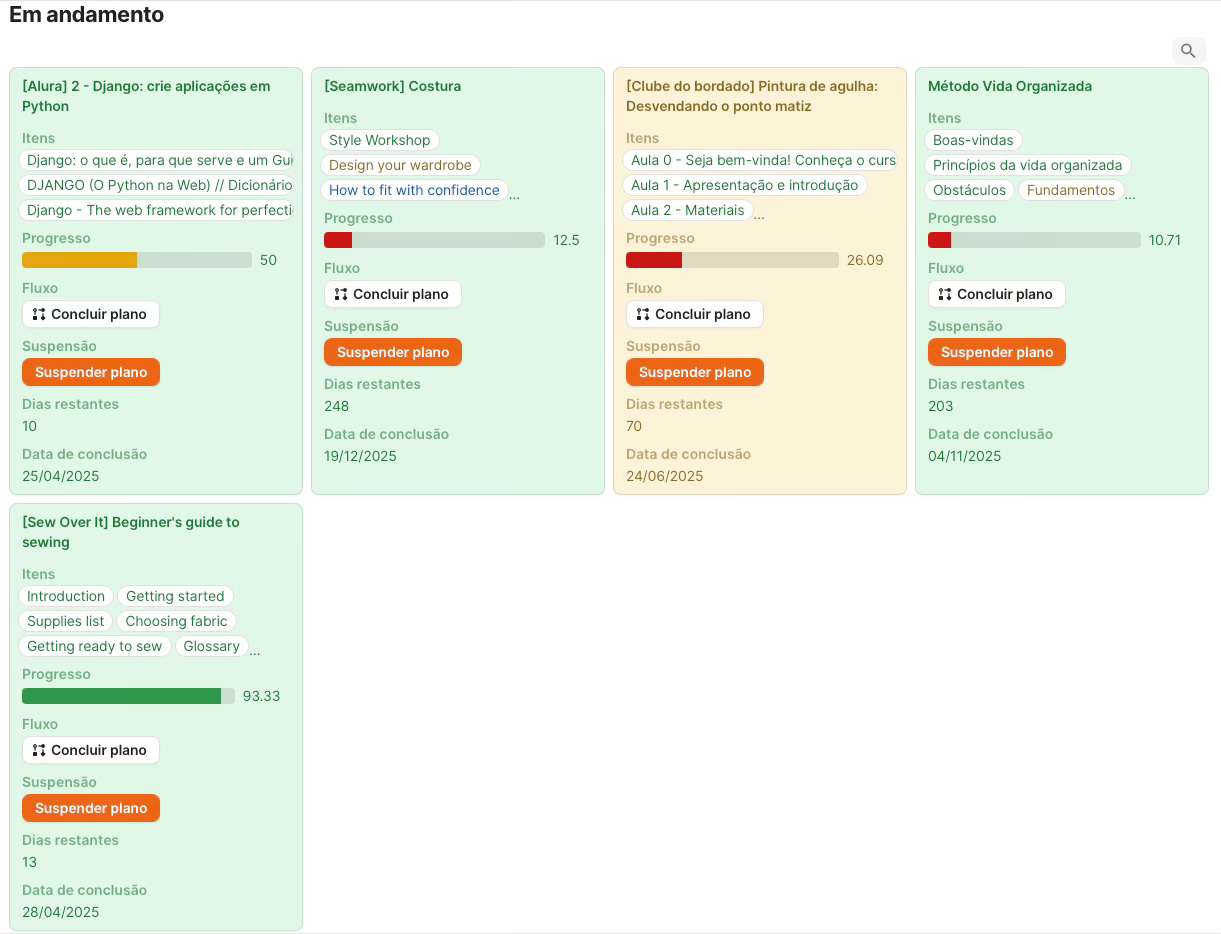Viewport: 1221px width, 934px height.
Task: Open the Método Vida Organizada card title
Action: pos(1010,86)
